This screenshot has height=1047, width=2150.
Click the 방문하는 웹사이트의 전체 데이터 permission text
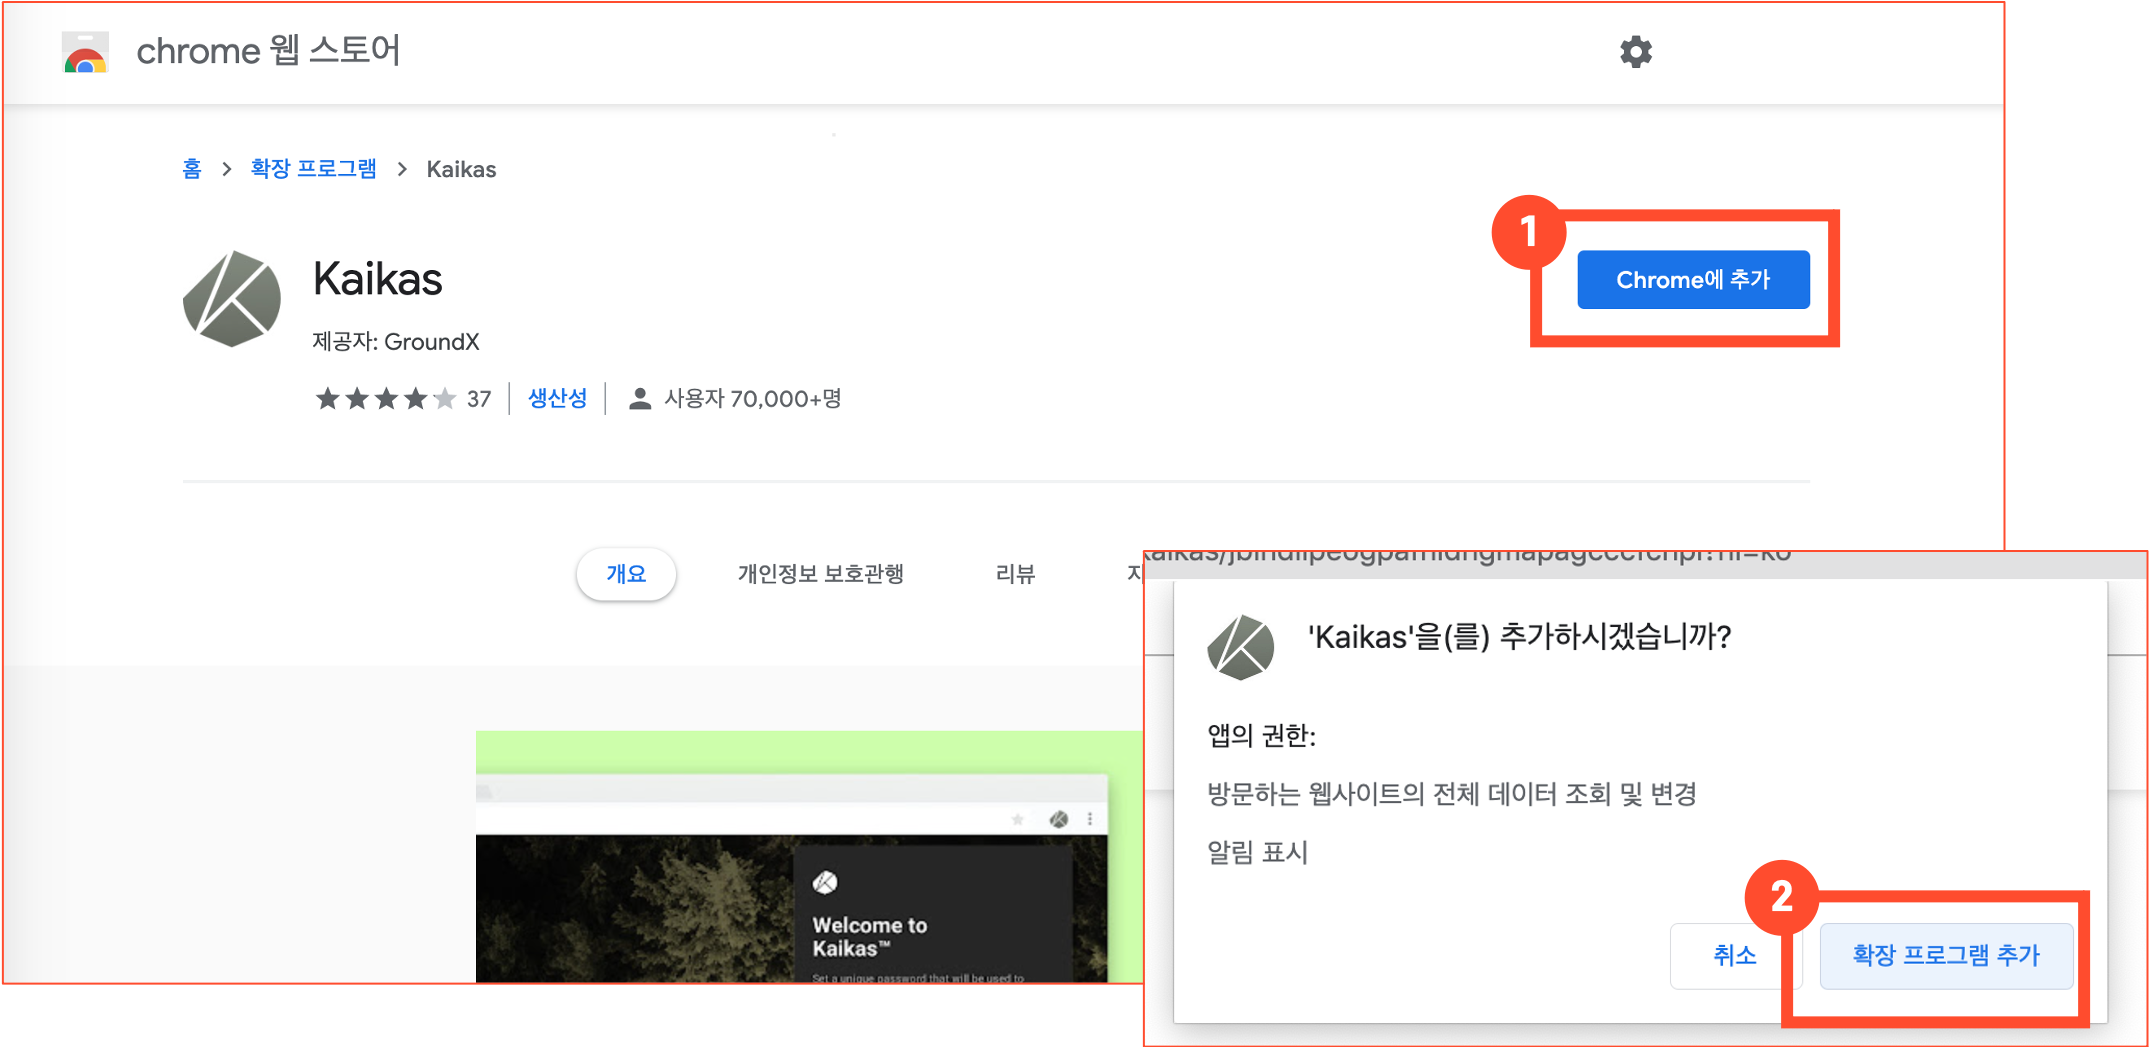pyautogui.click(x=1452, y=794)
